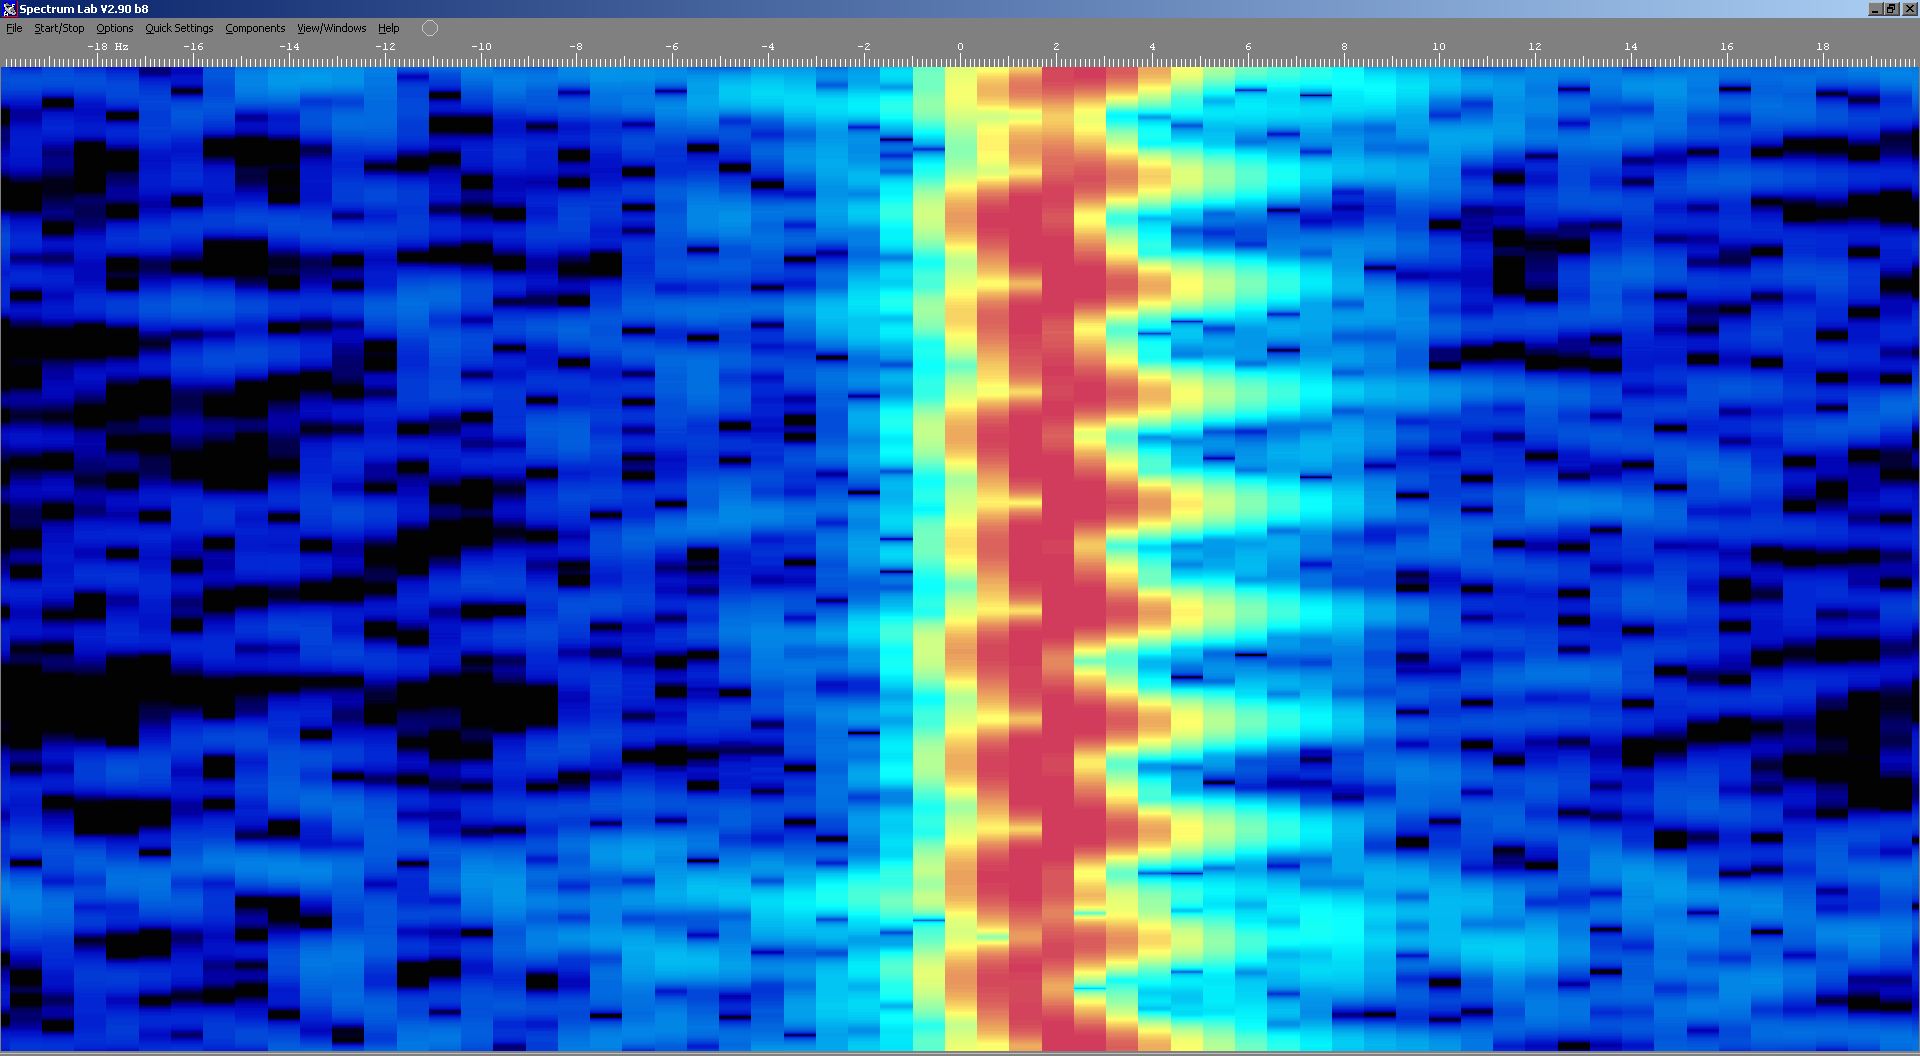
Task: Click the round status indicator beside Help
Action: click(x=430, y=28)
